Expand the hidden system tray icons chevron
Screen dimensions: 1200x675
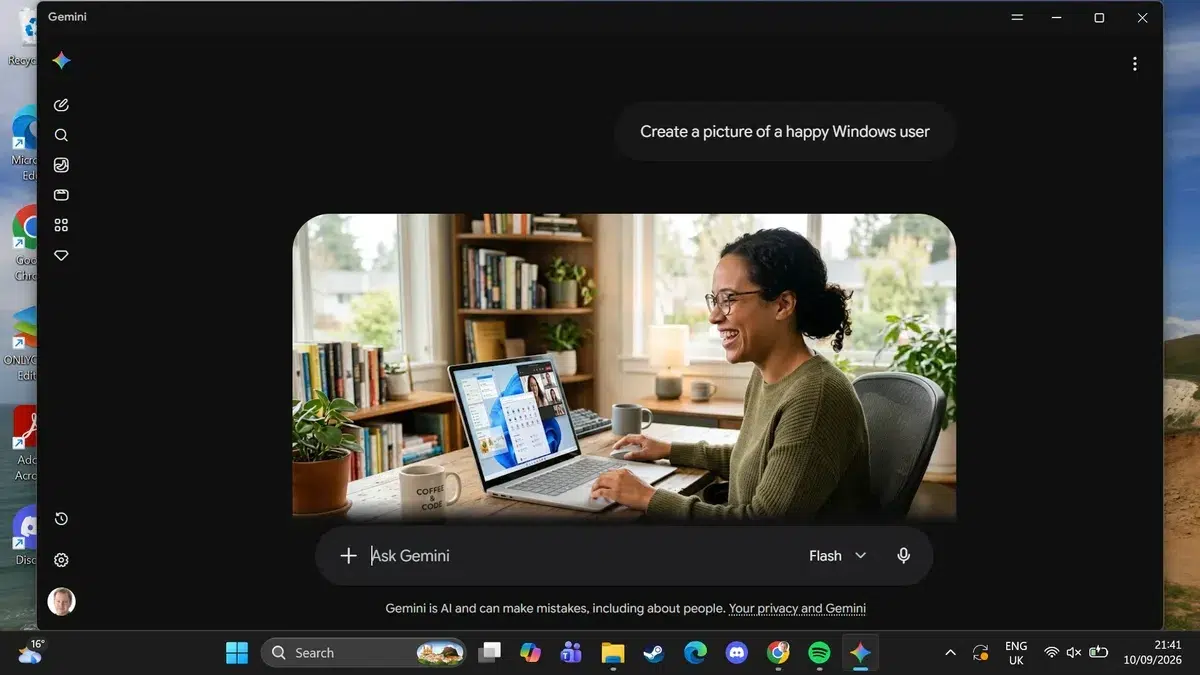pos(950,653)
